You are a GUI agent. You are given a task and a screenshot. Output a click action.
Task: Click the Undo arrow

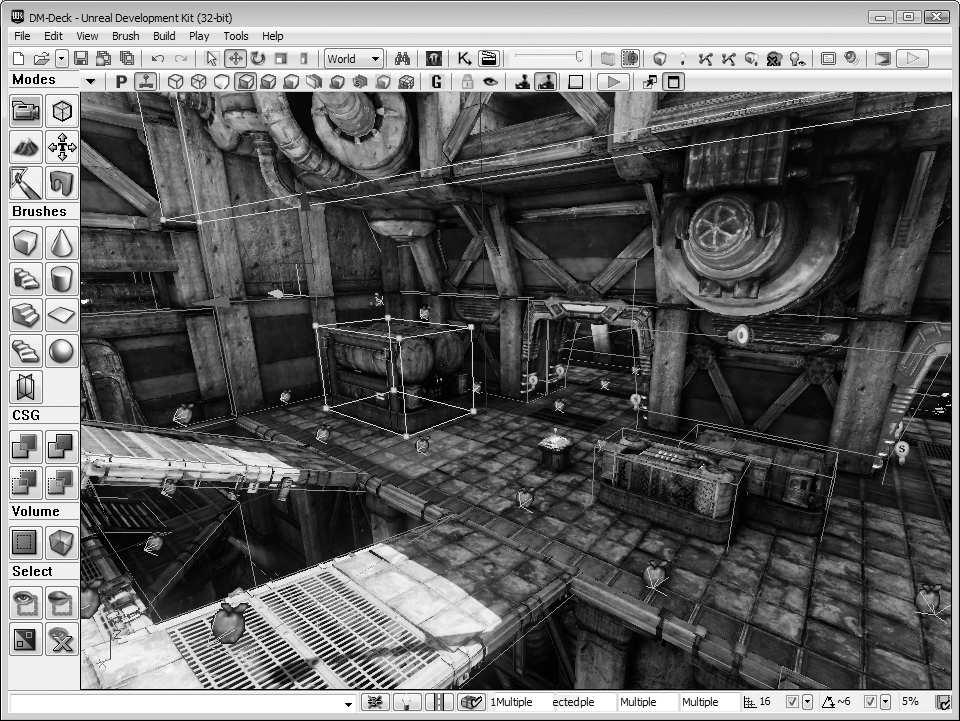point(158,59)
